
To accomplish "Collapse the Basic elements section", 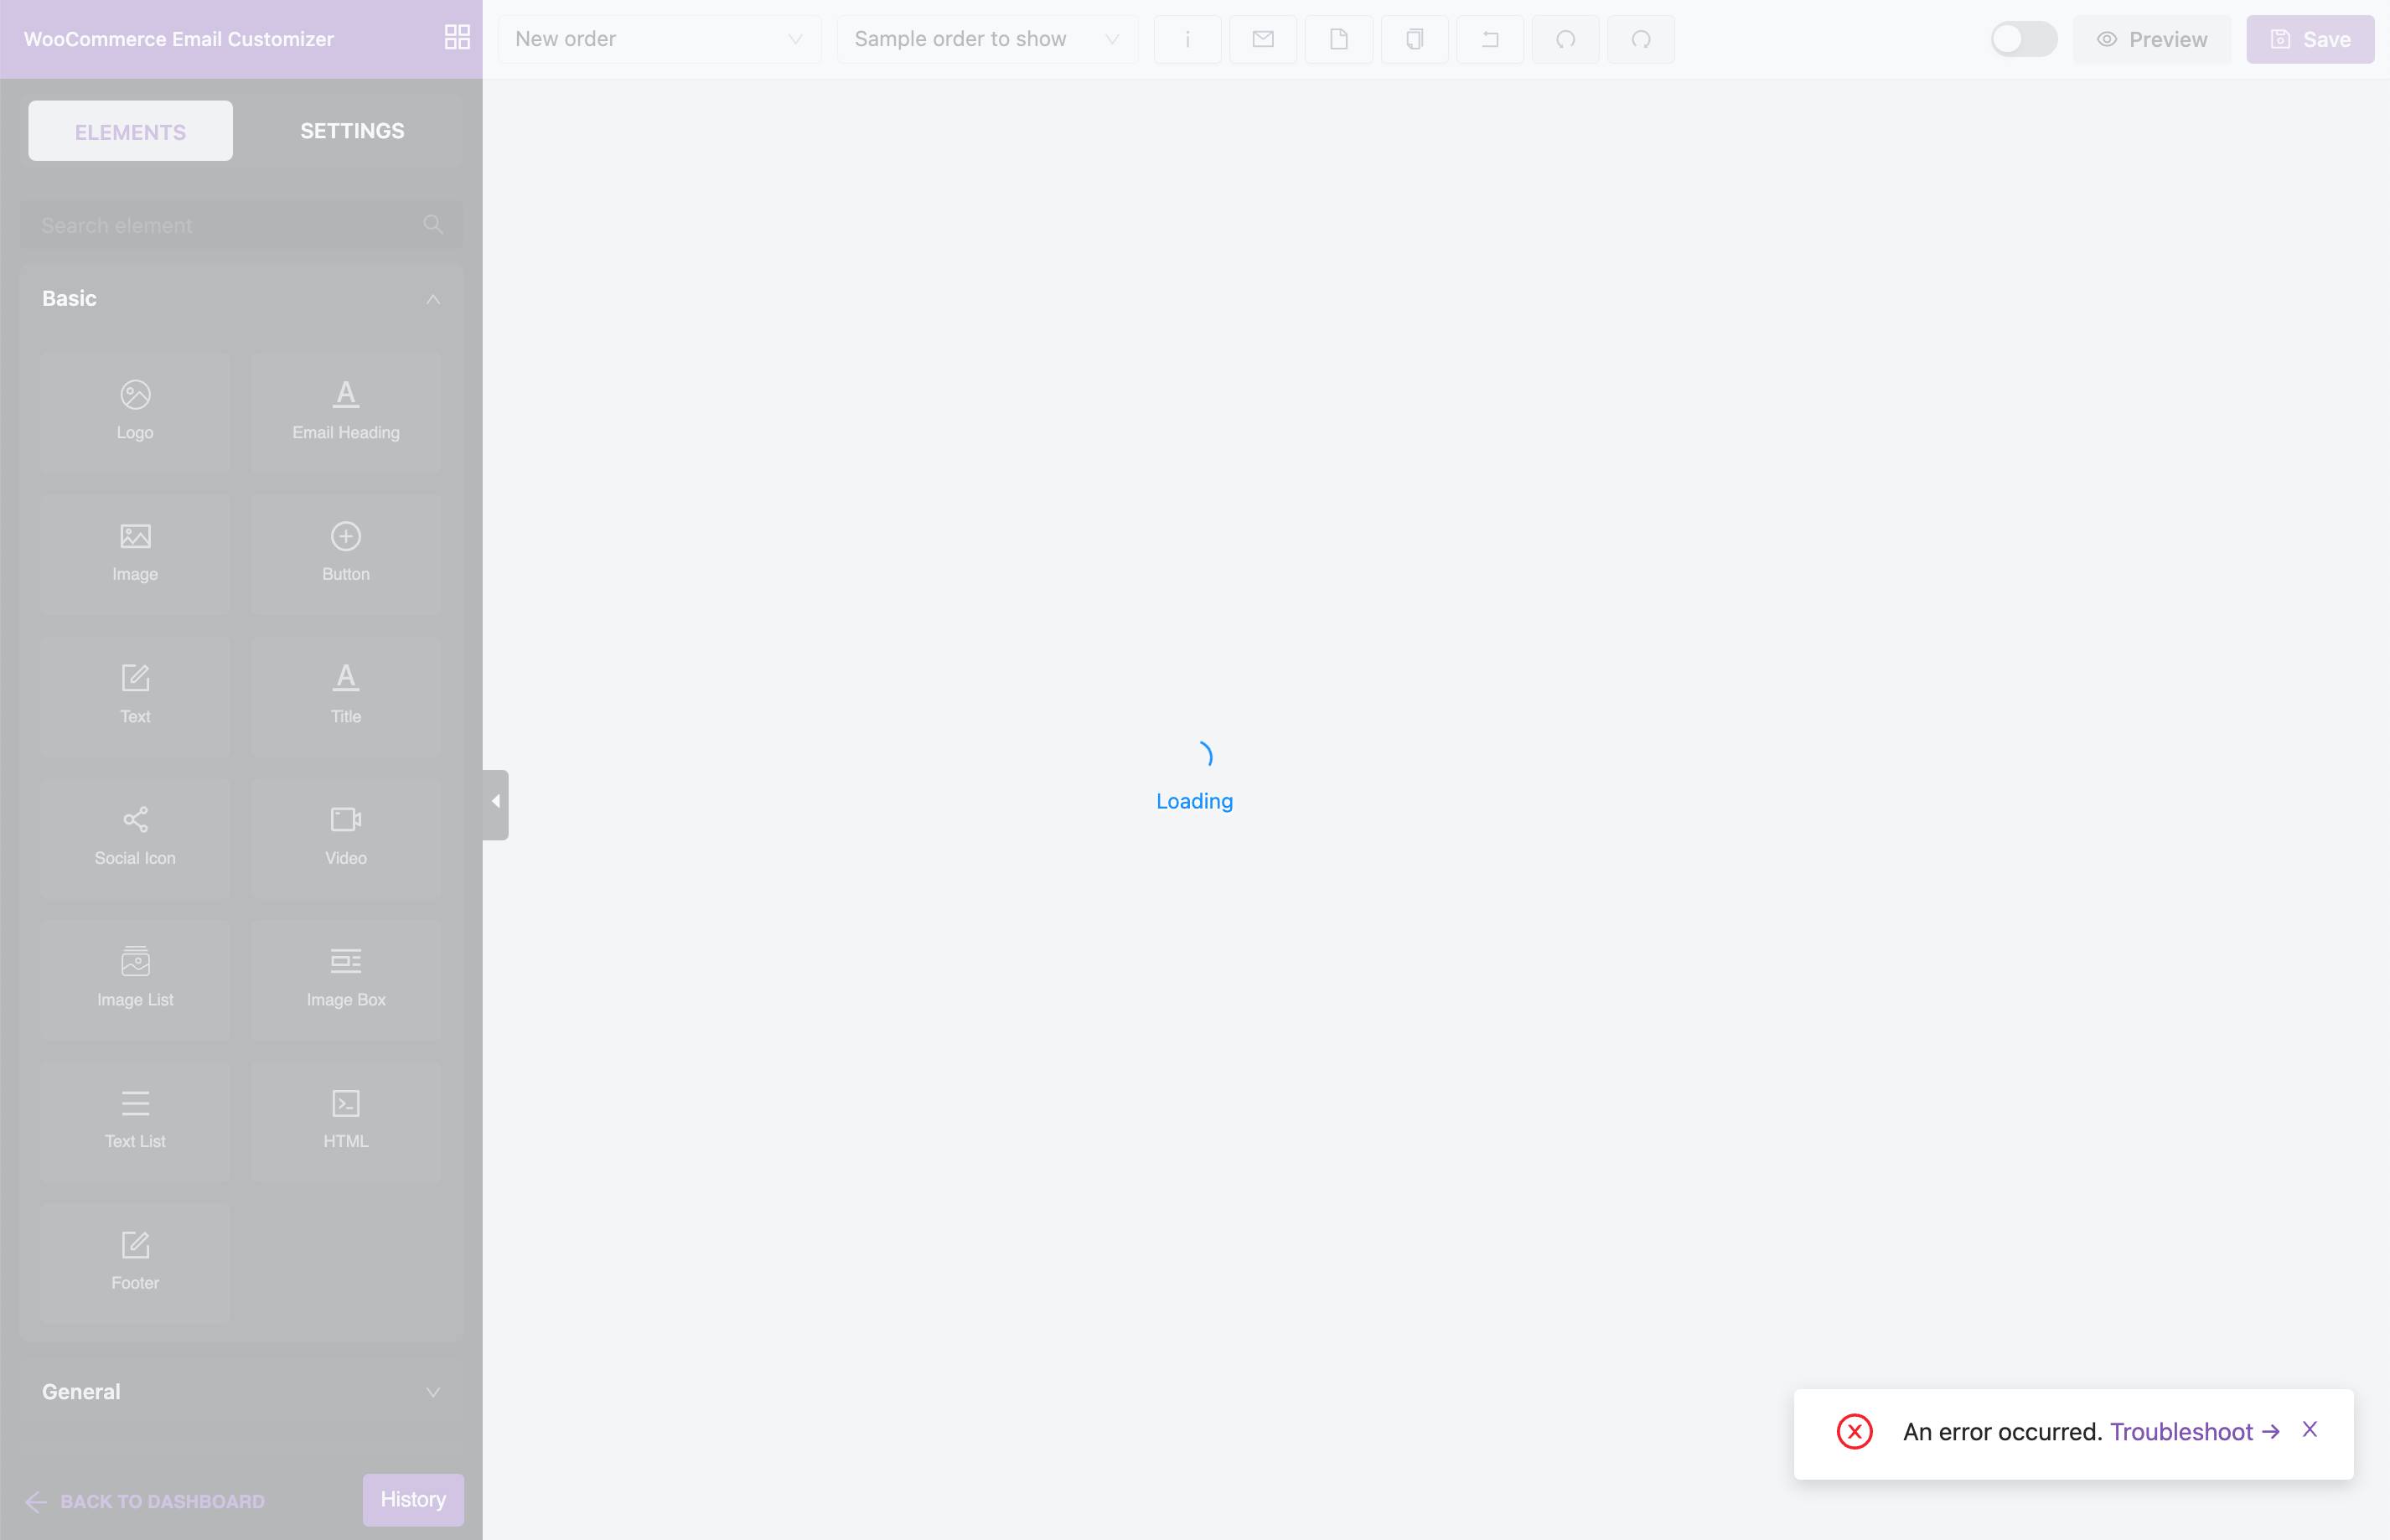I will tap(433, 299).
